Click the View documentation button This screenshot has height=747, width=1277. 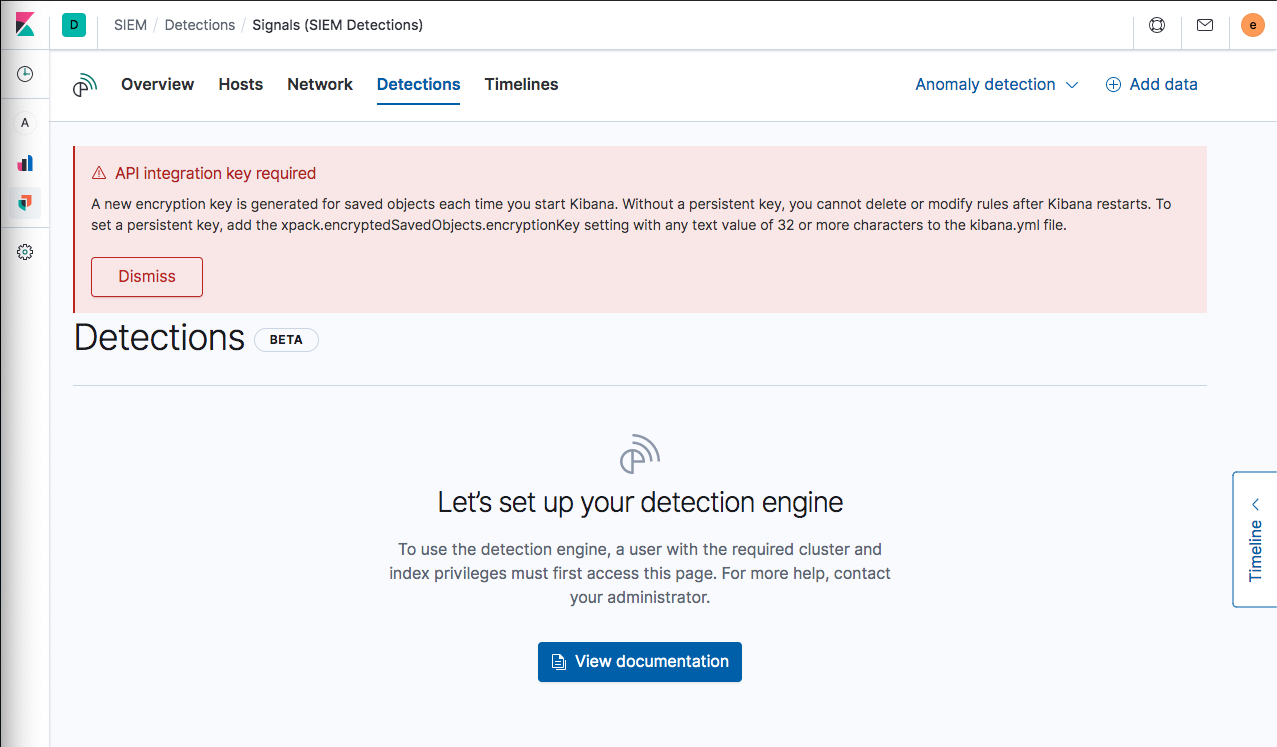pos(640,662)
